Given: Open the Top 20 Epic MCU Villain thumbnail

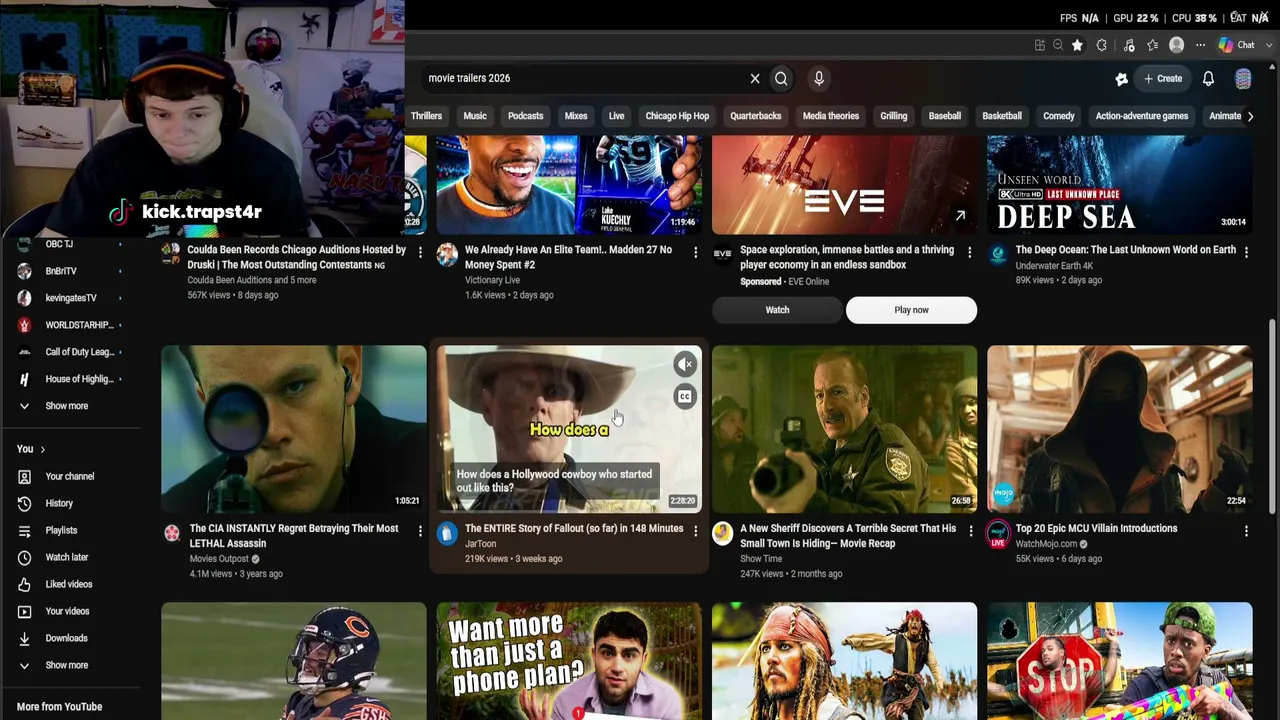Looking at the screenshot, I should (x=1119, y=429).
